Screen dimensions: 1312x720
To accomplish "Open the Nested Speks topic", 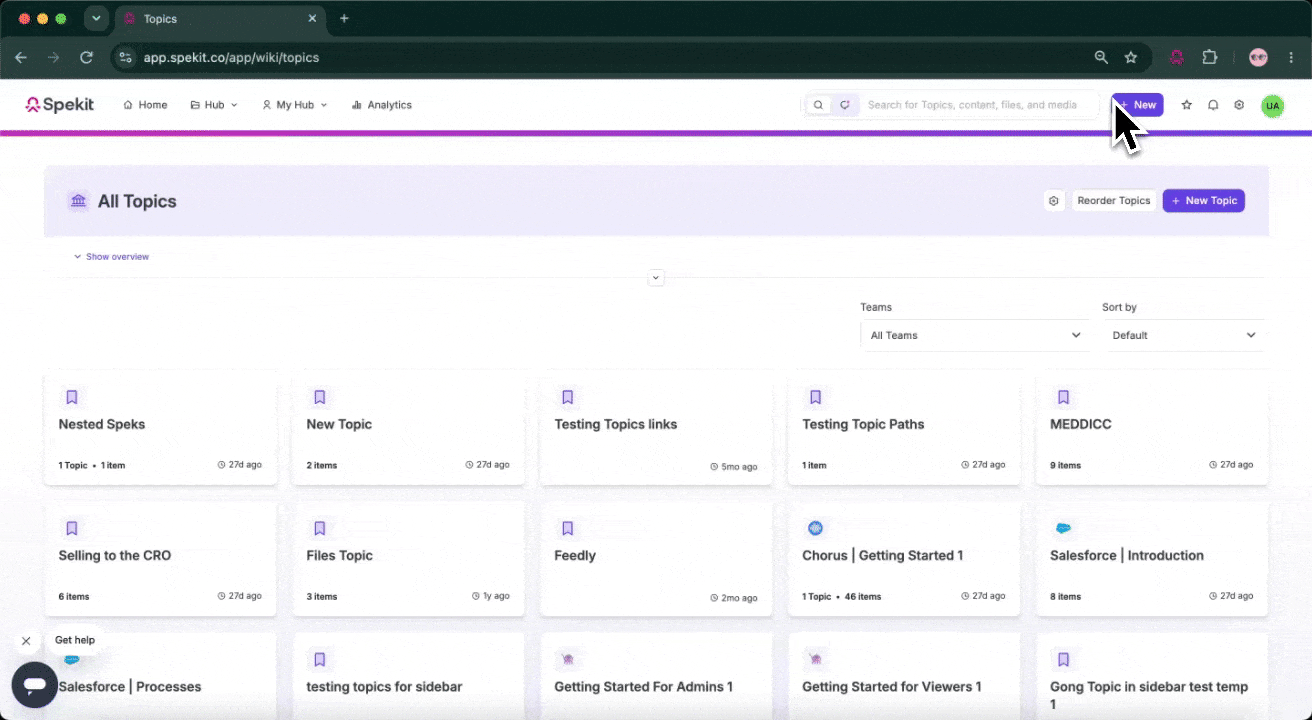I will tap(102, 424).
